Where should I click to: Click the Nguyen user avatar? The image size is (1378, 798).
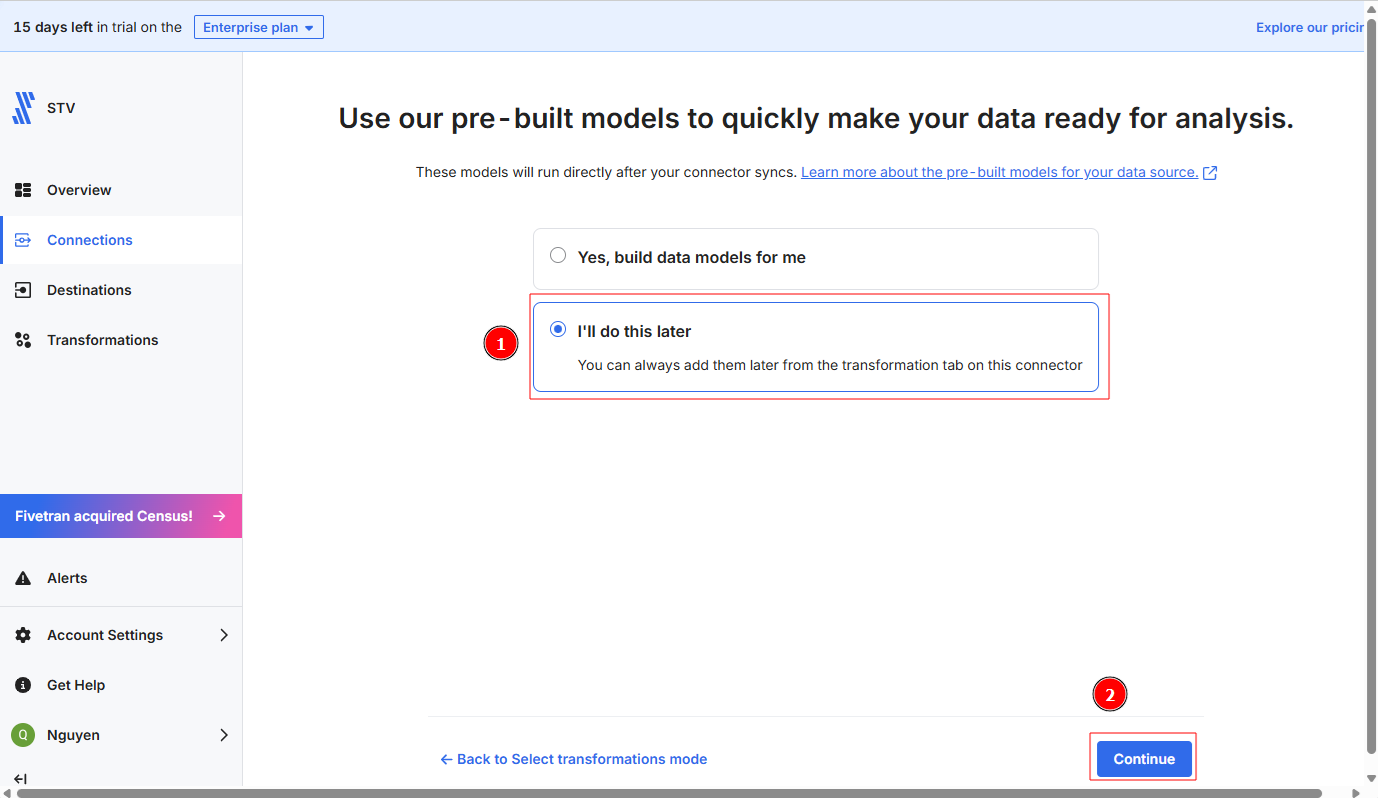[22, 735]
